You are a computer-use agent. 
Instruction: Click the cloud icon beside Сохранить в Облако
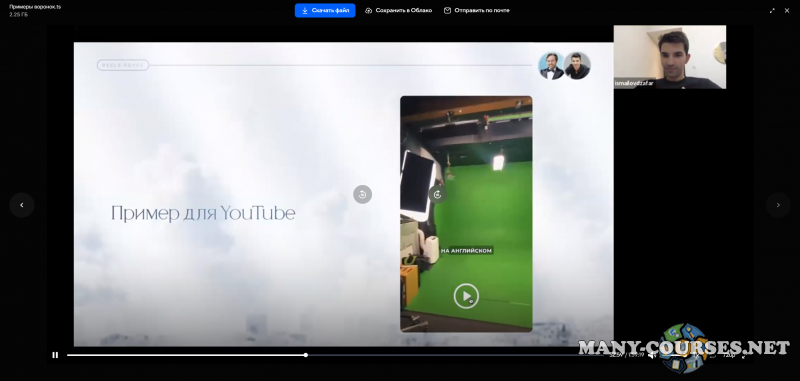point(368,10)
